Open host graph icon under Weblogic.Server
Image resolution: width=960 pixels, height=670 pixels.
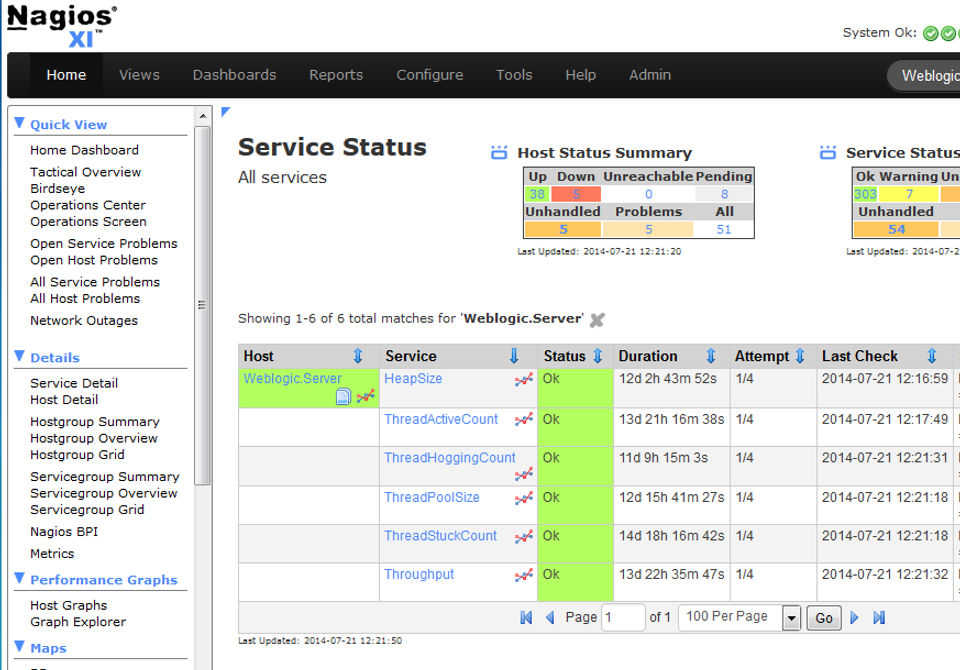[x=366, y=396]
